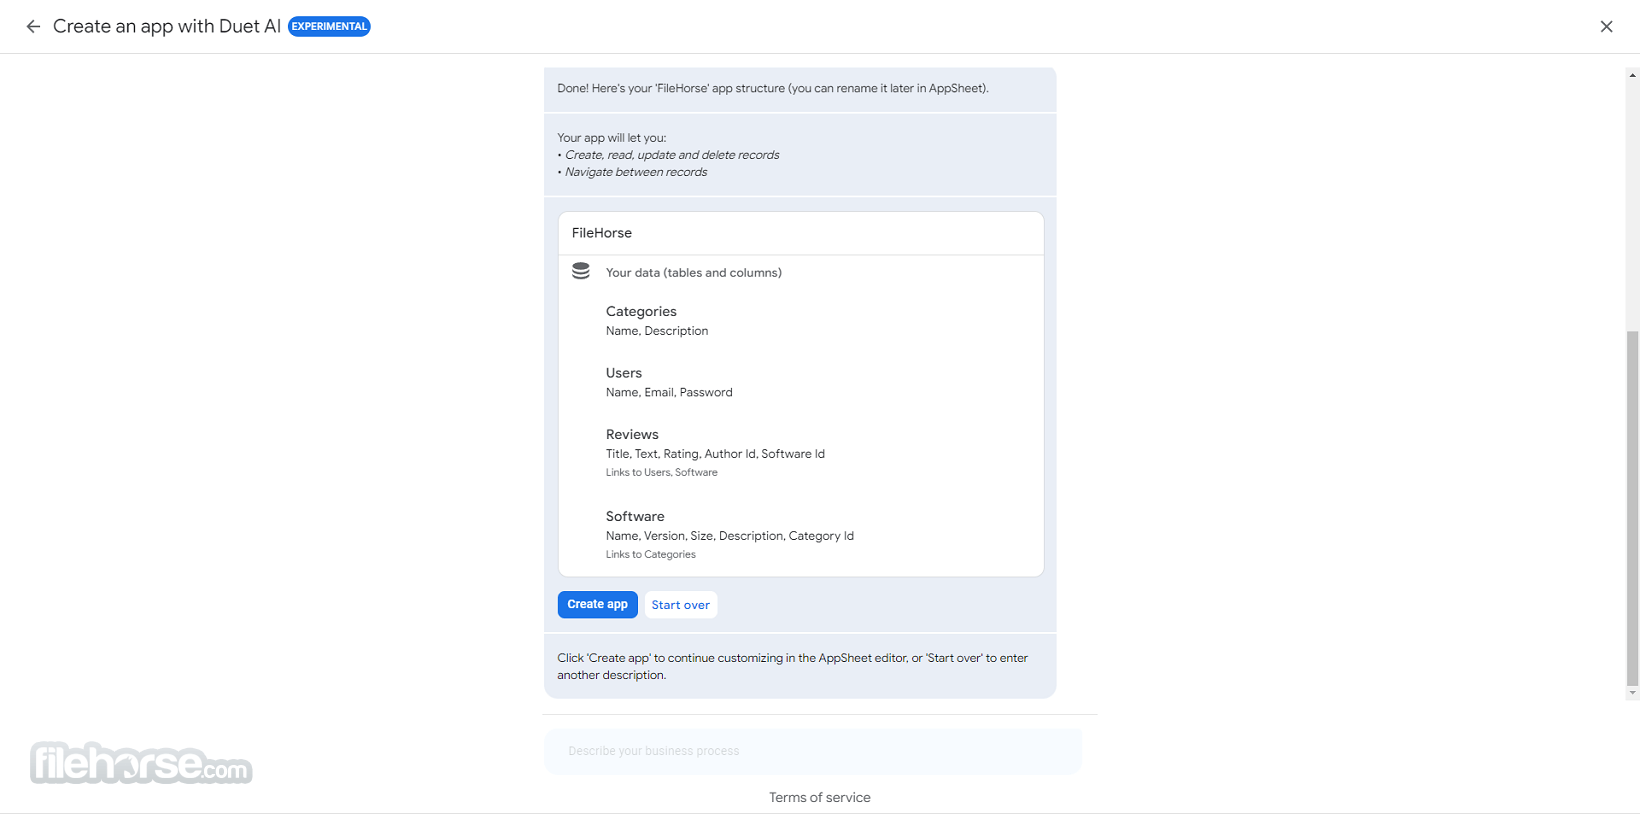Click the FileHorse app name title
Screen dimensions: 1640x814
(x=602, y=233)
